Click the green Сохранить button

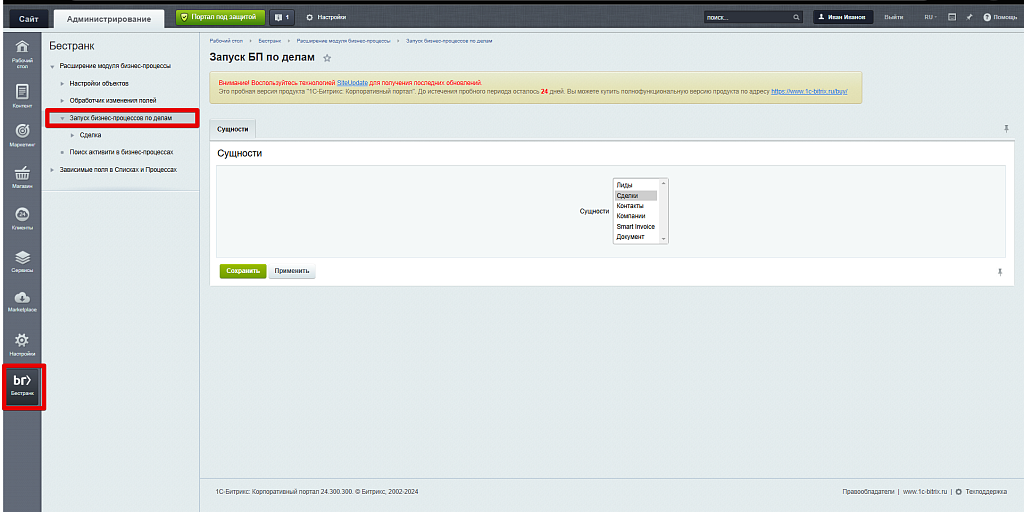pyautogui.click(x=243, y=271)
